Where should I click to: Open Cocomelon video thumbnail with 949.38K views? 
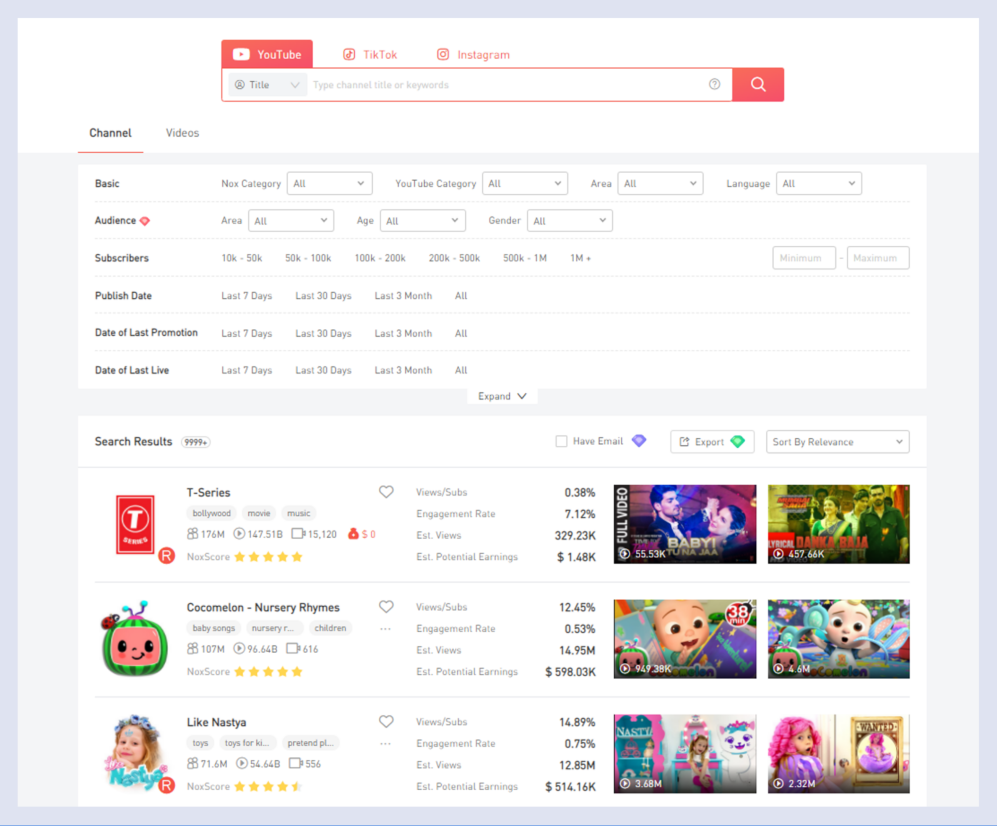[685, 638]
